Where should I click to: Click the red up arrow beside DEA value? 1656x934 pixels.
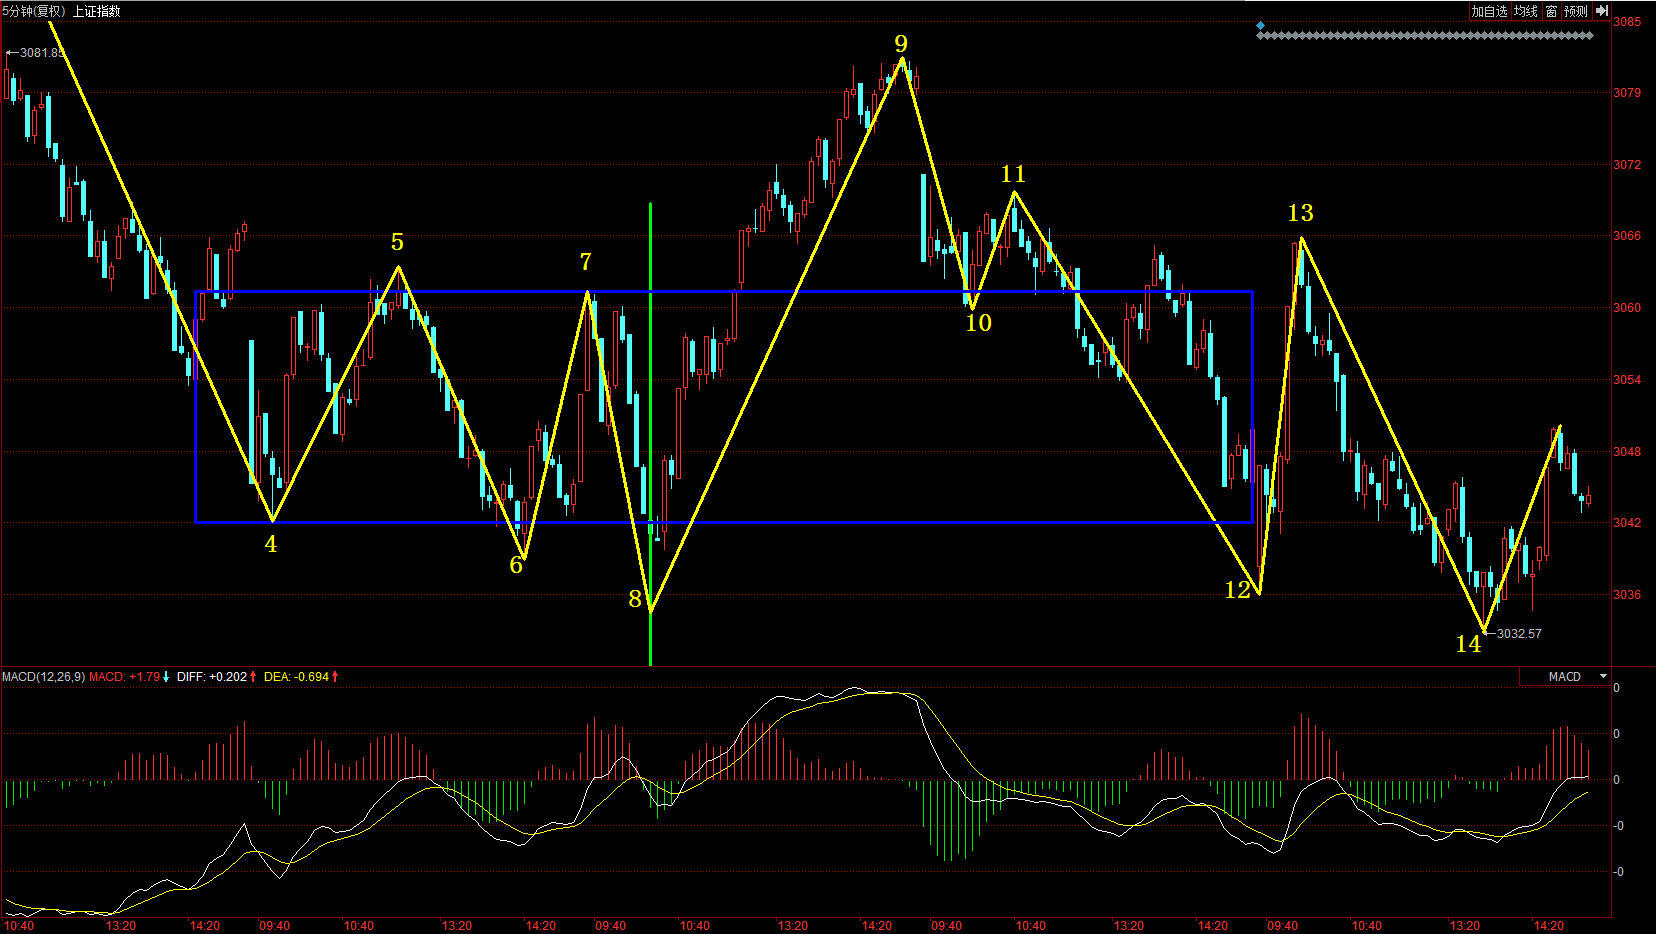coord(335,677)
